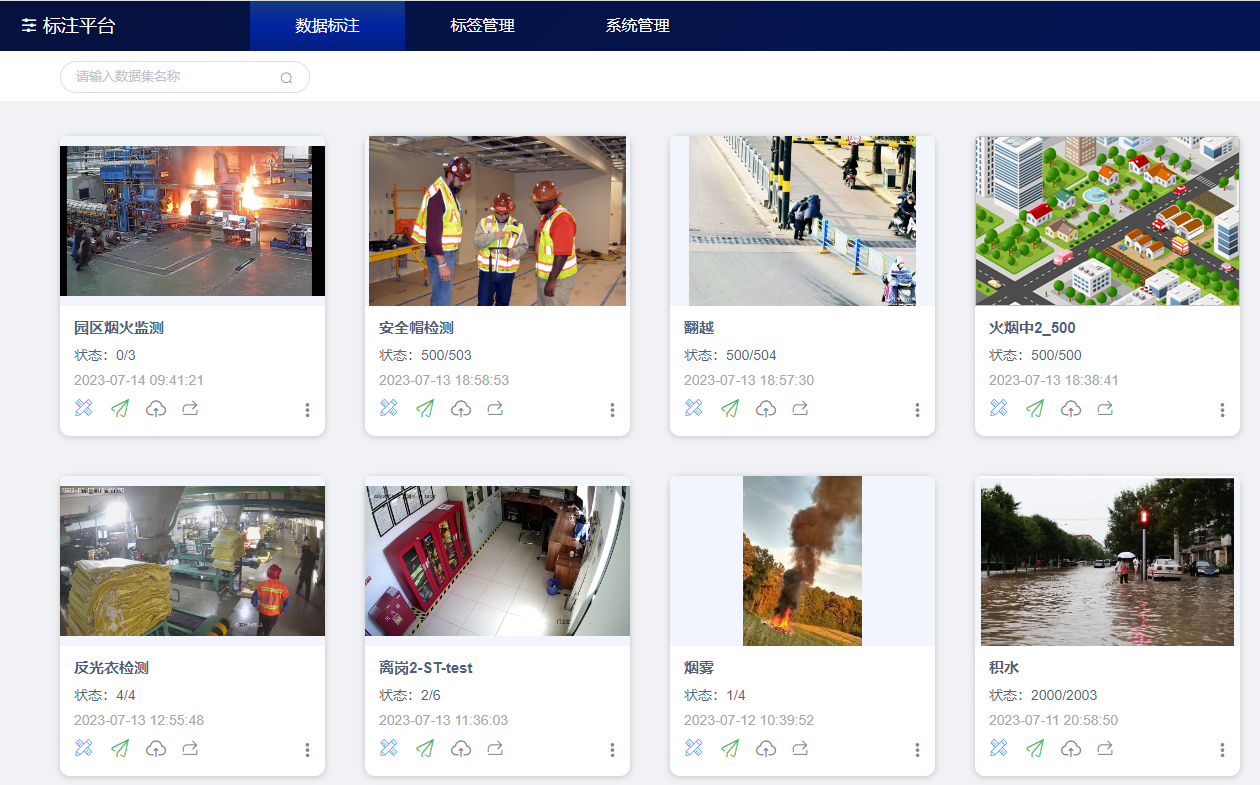1260x785 pixels.
Task: Click the search magnifier icon in search box
Action: point(286,78)
